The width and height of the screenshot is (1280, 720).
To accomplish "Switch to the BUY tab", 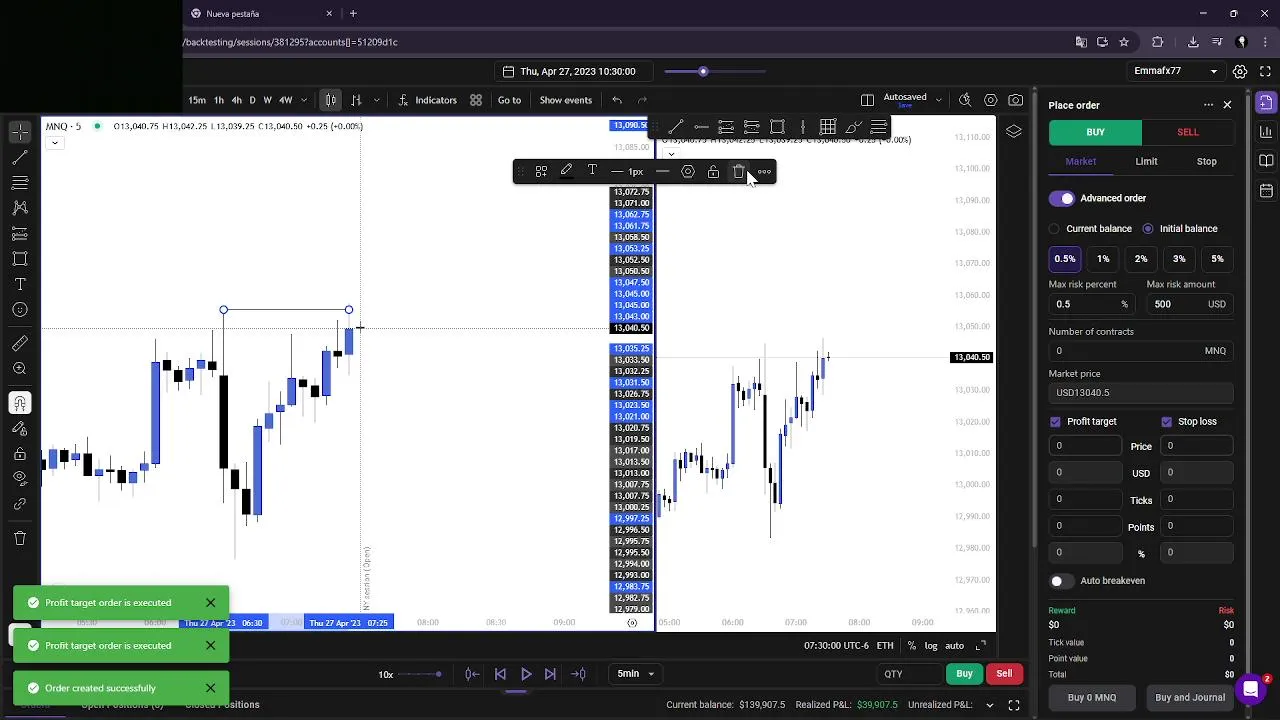I will 1095,132.
